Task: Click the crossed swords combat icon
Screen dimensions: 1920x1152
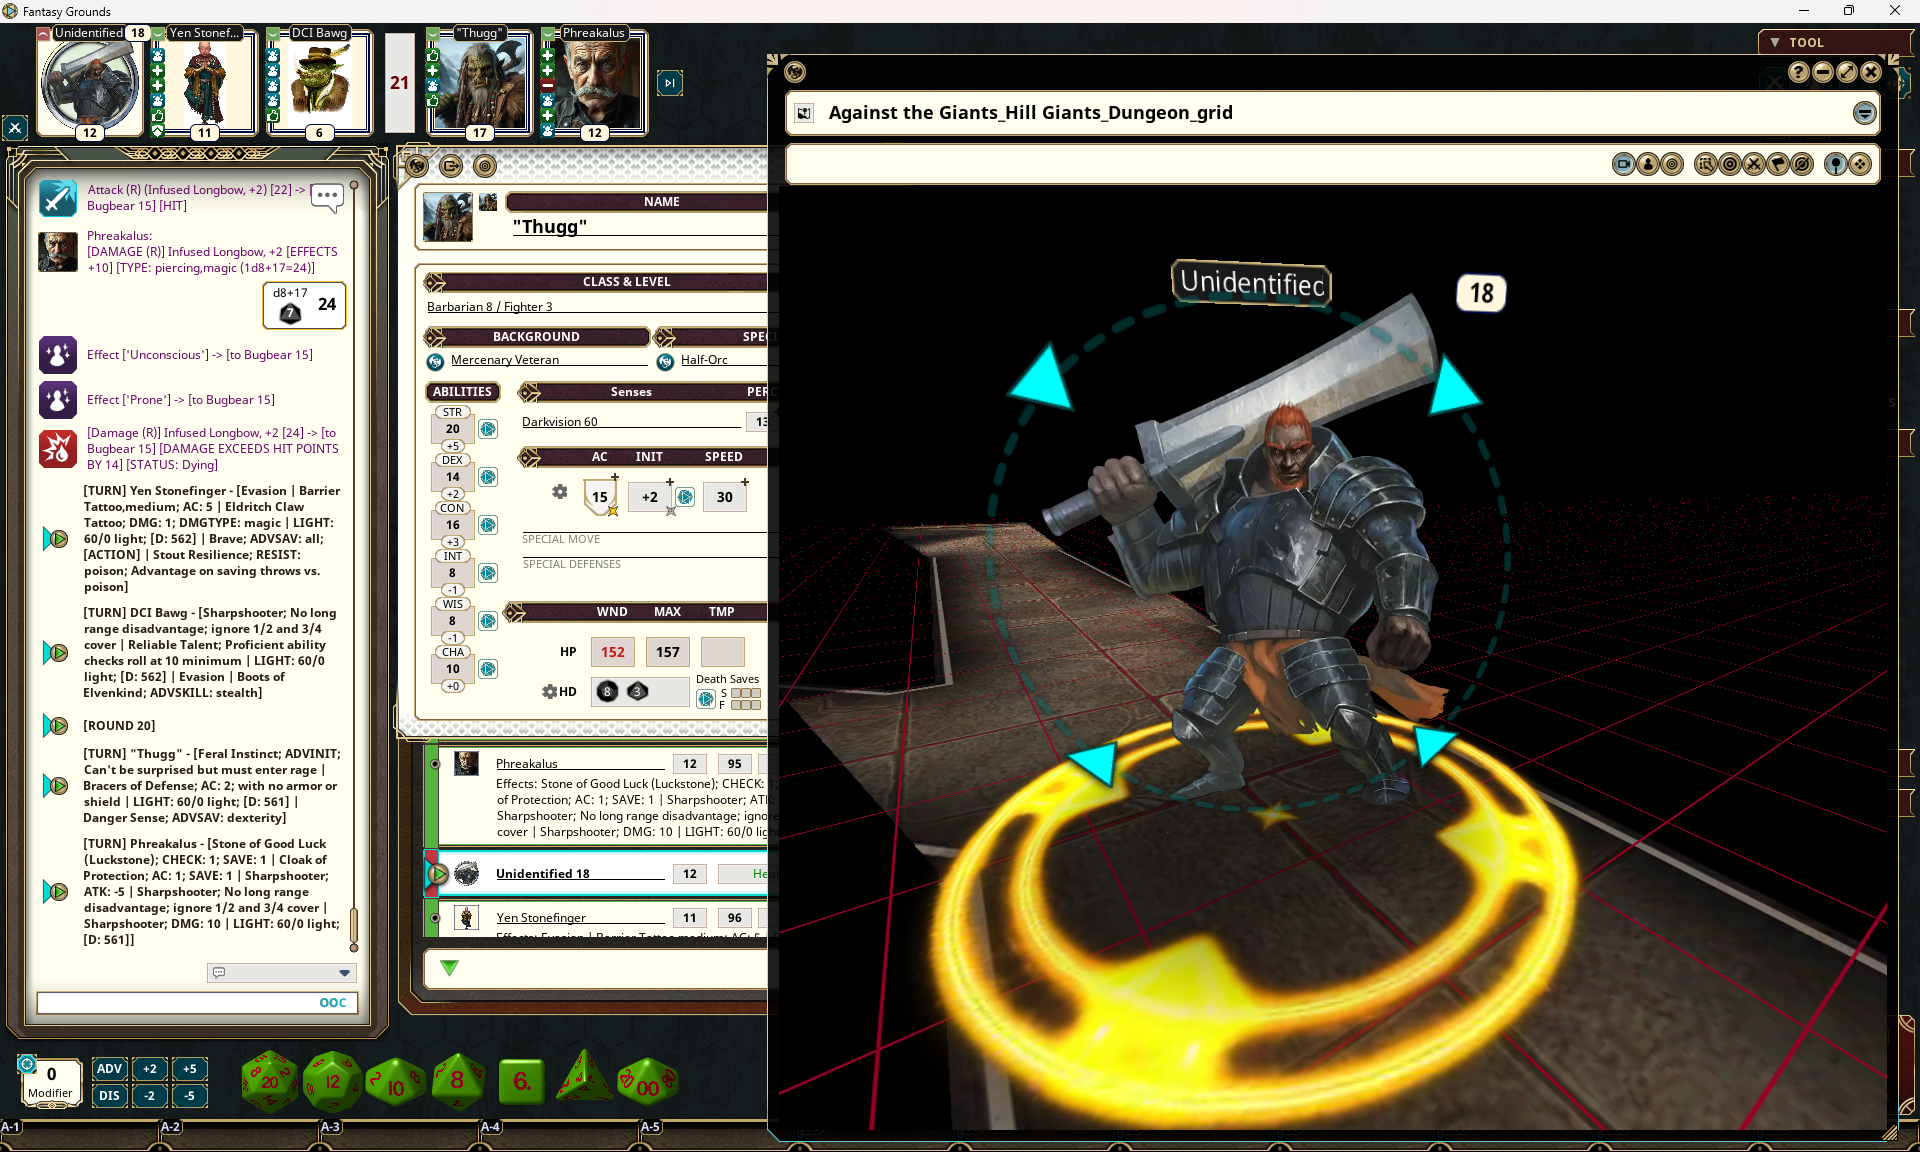Action: pos(1754,164)
